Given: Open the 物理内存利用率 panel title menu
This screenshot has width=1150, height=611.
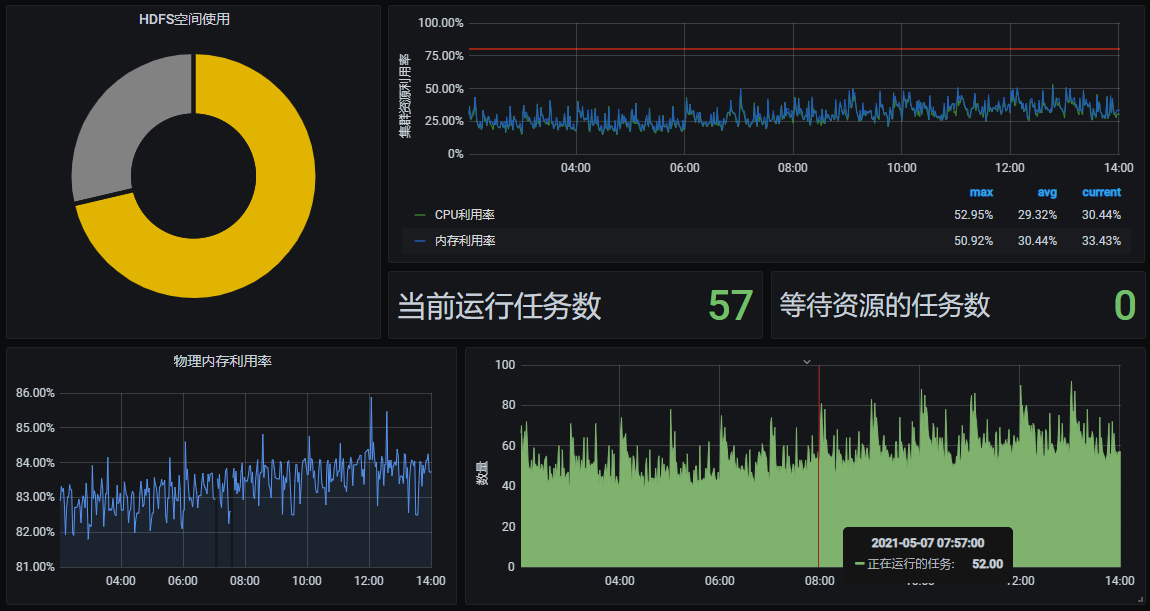Looking at the screenshot, I should click(223, 361).
